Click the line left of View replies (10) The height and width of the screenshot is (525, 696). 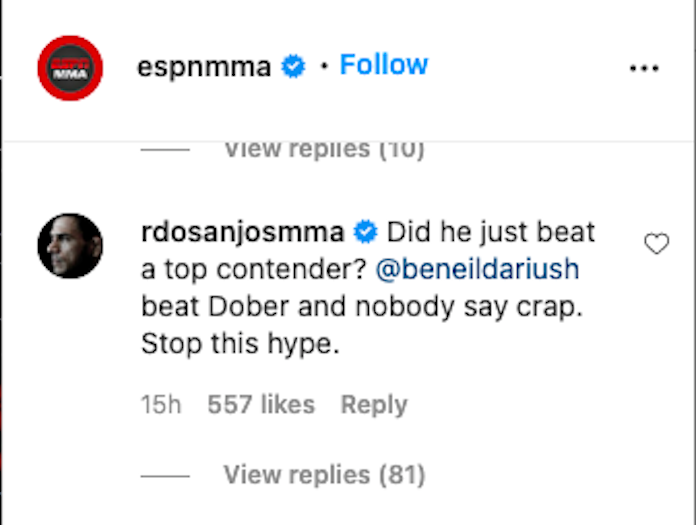click(x=165, y=150)
